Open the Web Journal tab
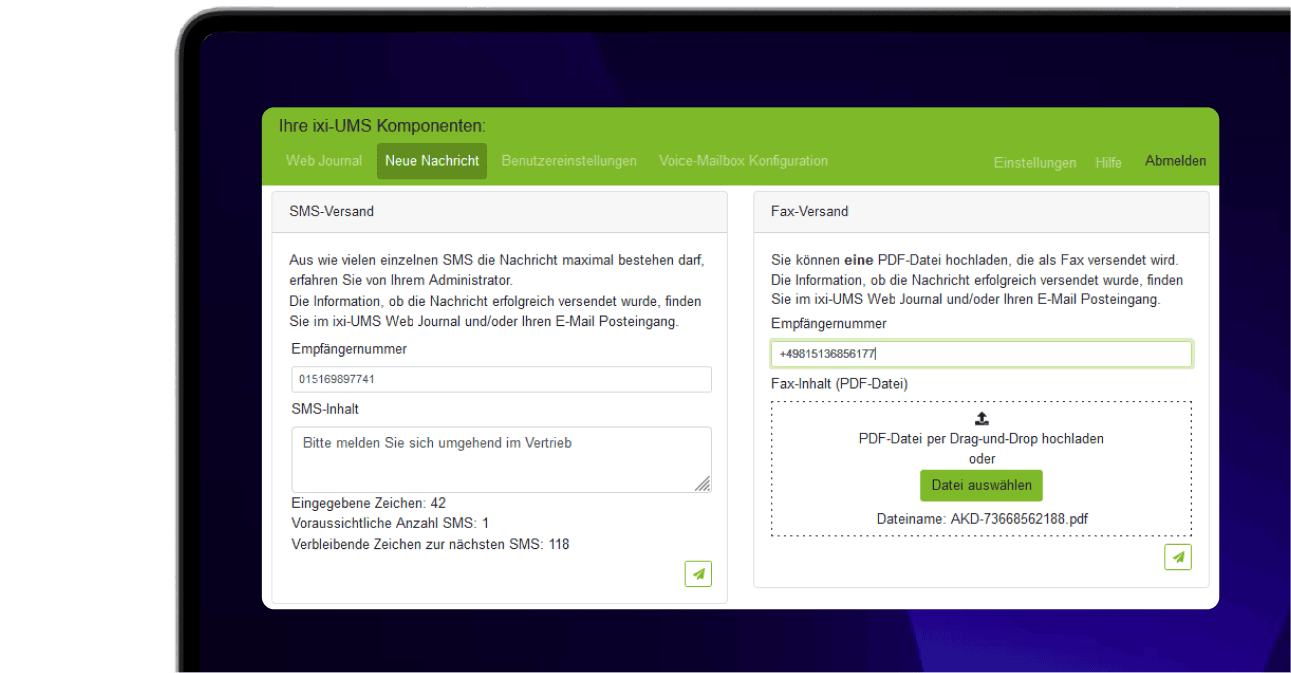The image size is (1291, 673). click(x=324, y=161)
